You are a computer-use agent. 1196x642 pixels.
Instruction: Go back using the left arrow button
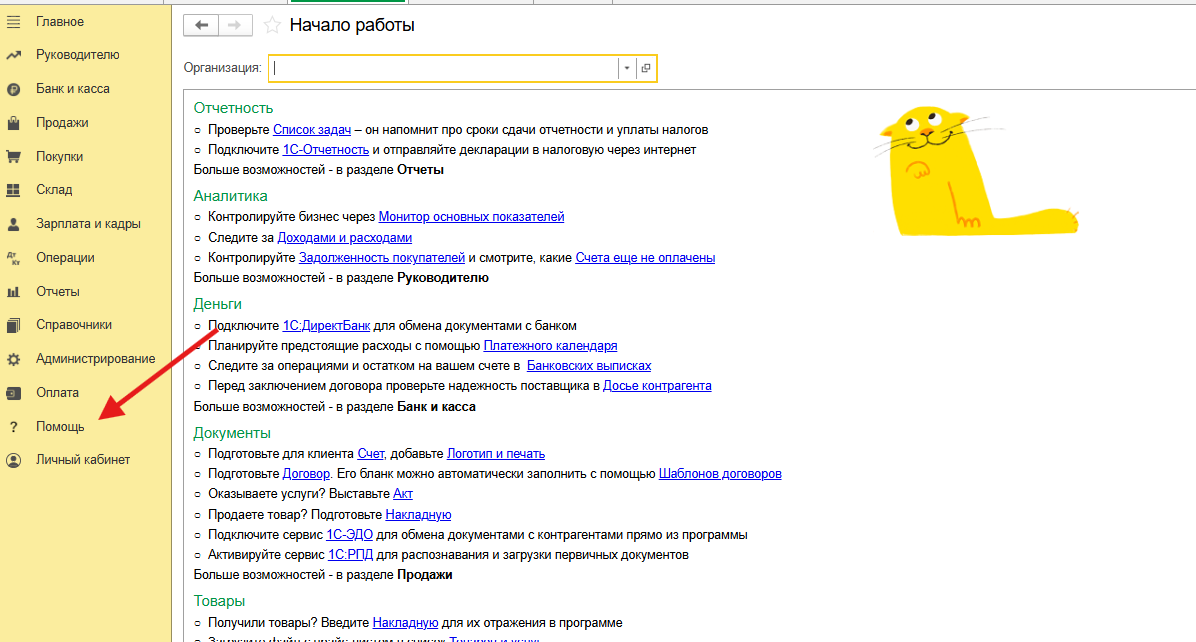point(201,25)
